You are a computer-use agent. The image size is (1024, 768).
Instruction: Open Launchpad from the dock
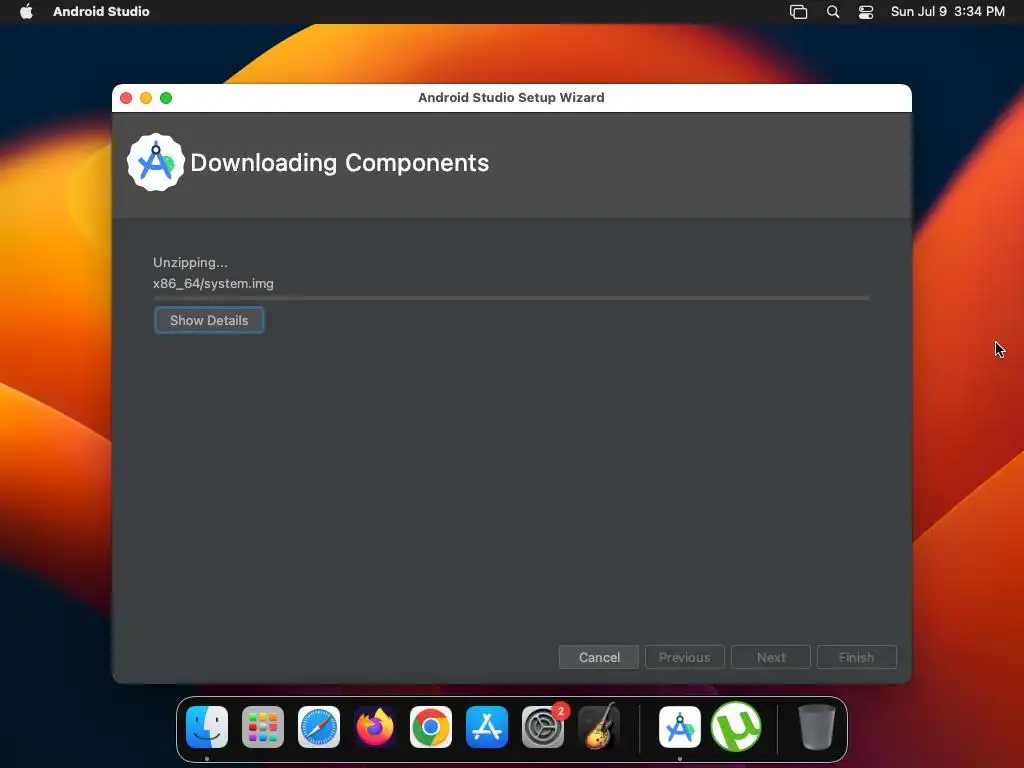pyautogui.click(x=263, y=727)
